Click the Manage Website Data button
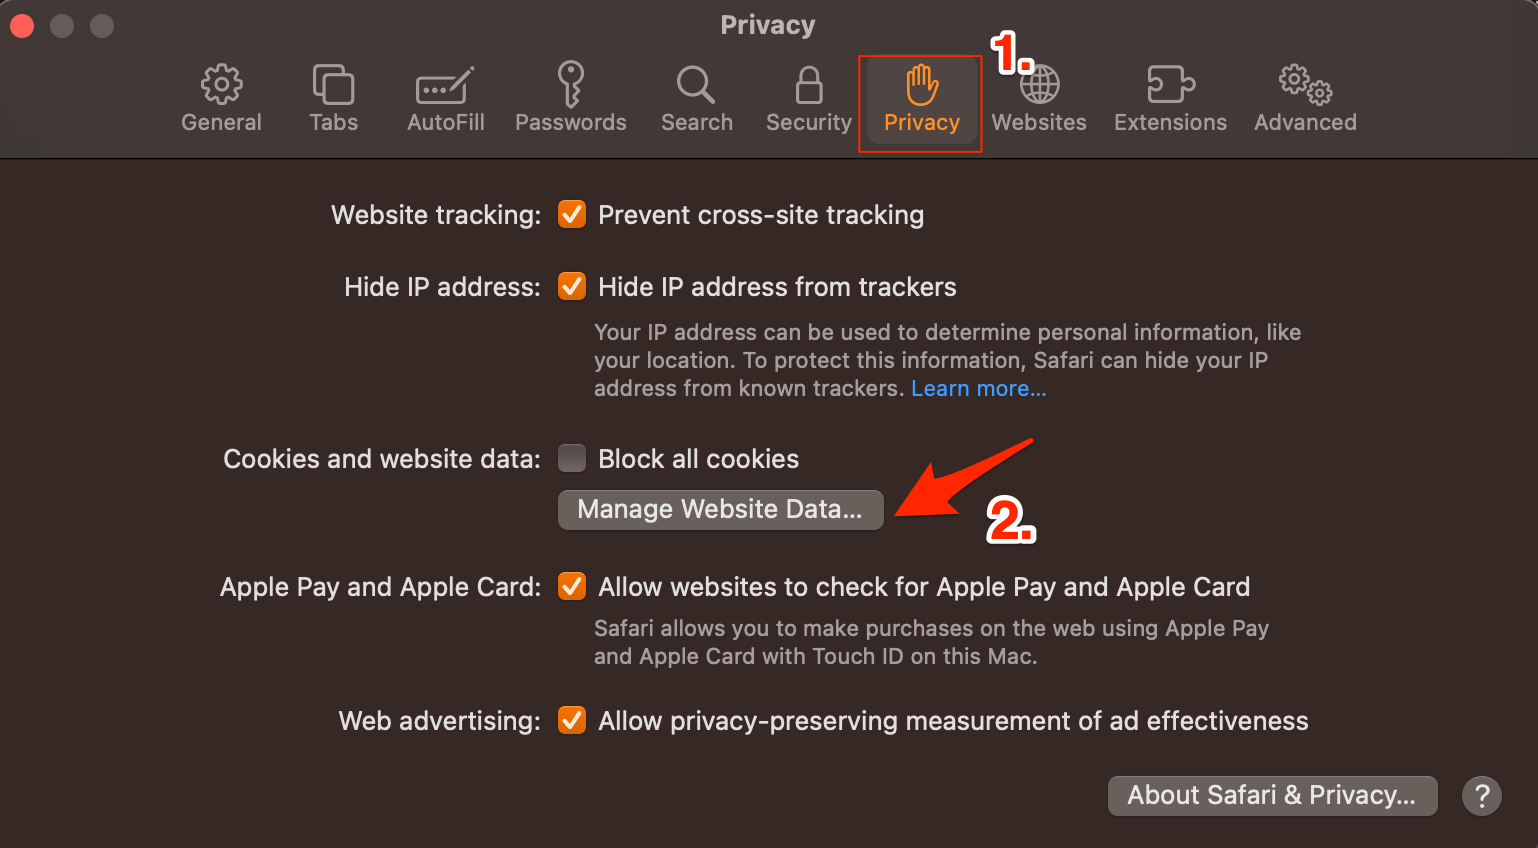This screenshot has width=1538, height=848. tap(720, 509)
